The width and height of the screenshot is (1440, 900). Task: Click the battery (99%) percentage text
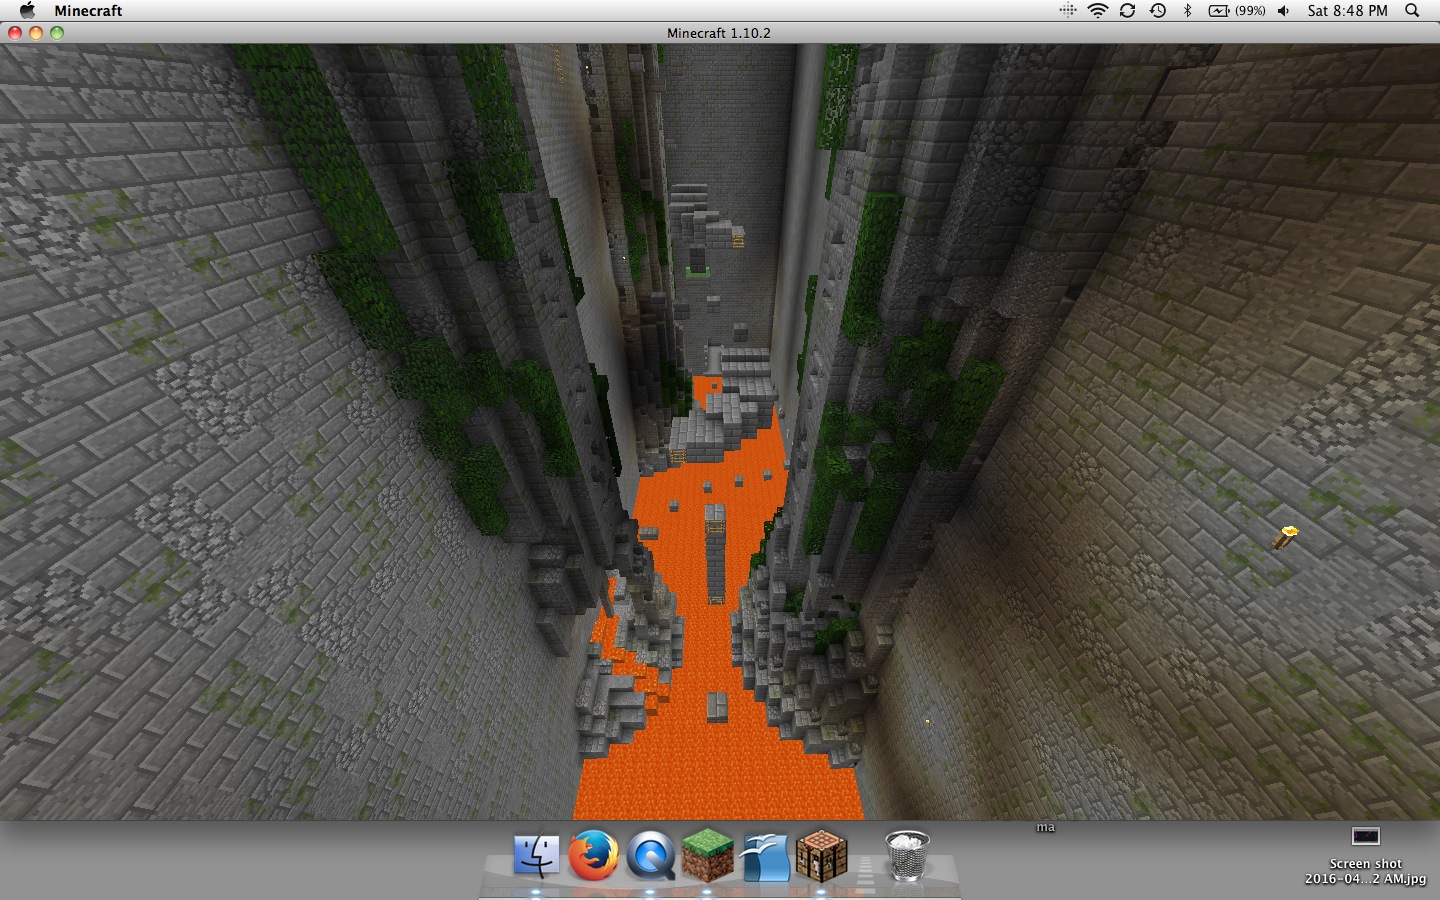pos(1250,10)
